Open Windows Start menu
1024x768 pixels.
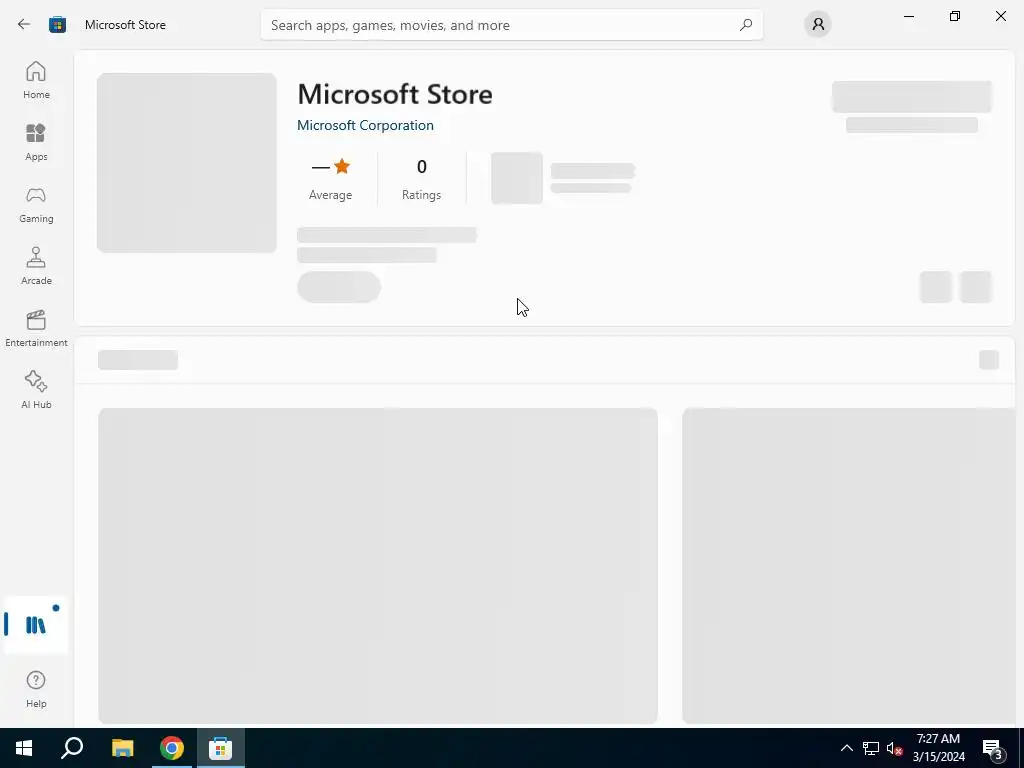pyautogui.click(x=24, y=748)
